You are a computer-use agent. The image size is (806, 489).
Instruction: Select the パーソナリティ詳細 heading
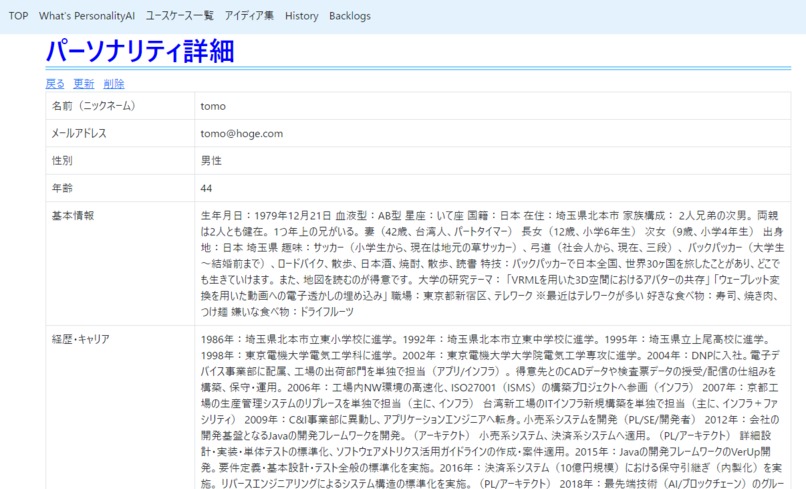click(x=140, y=51)
